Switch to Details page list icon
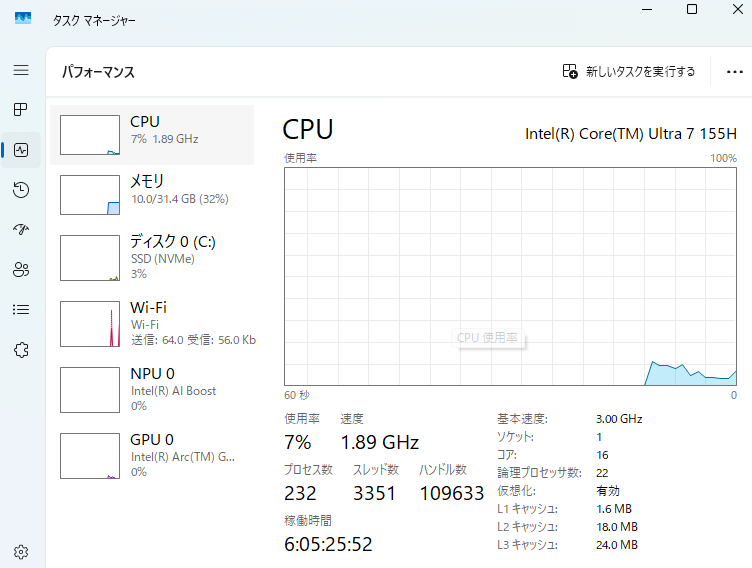This screenshot has width=752, height=568. tap(21, 309)
